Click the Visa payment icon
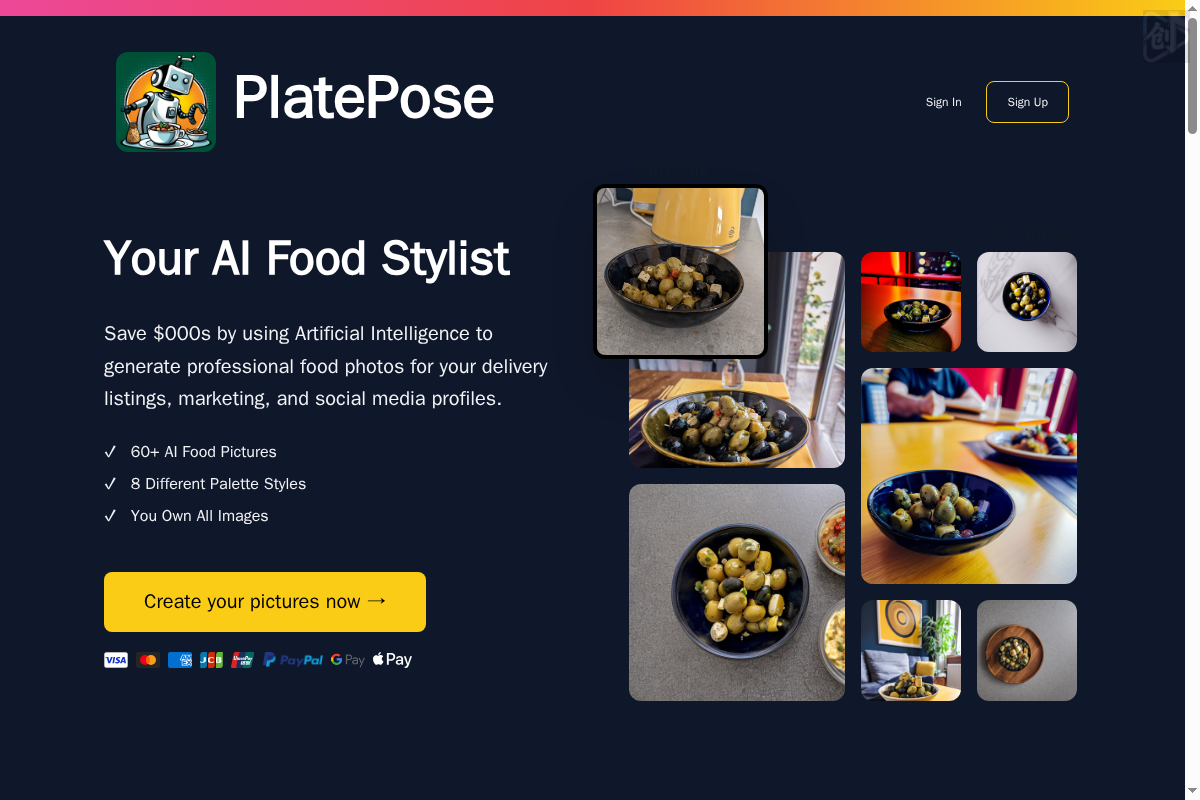 pyautogui.click(x=116, y=660)
